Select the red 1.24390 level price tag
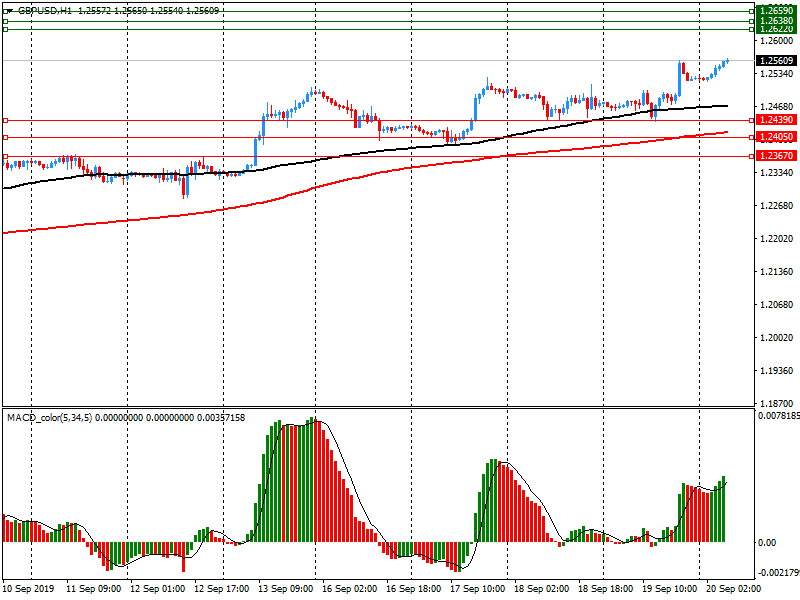The image size is (800, 600). pyautogui.click(x=776, y=120)
